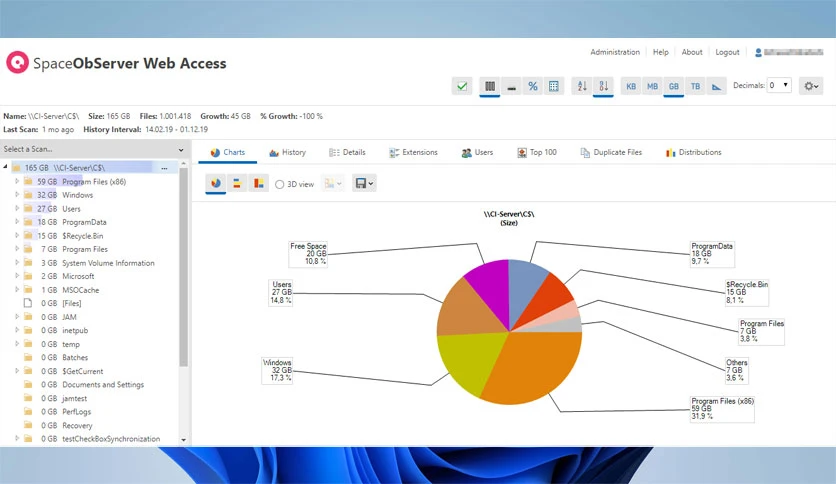Click the SpaceObServer pink logo
This screenshot has width=836, height=484.
coord(17,62)
